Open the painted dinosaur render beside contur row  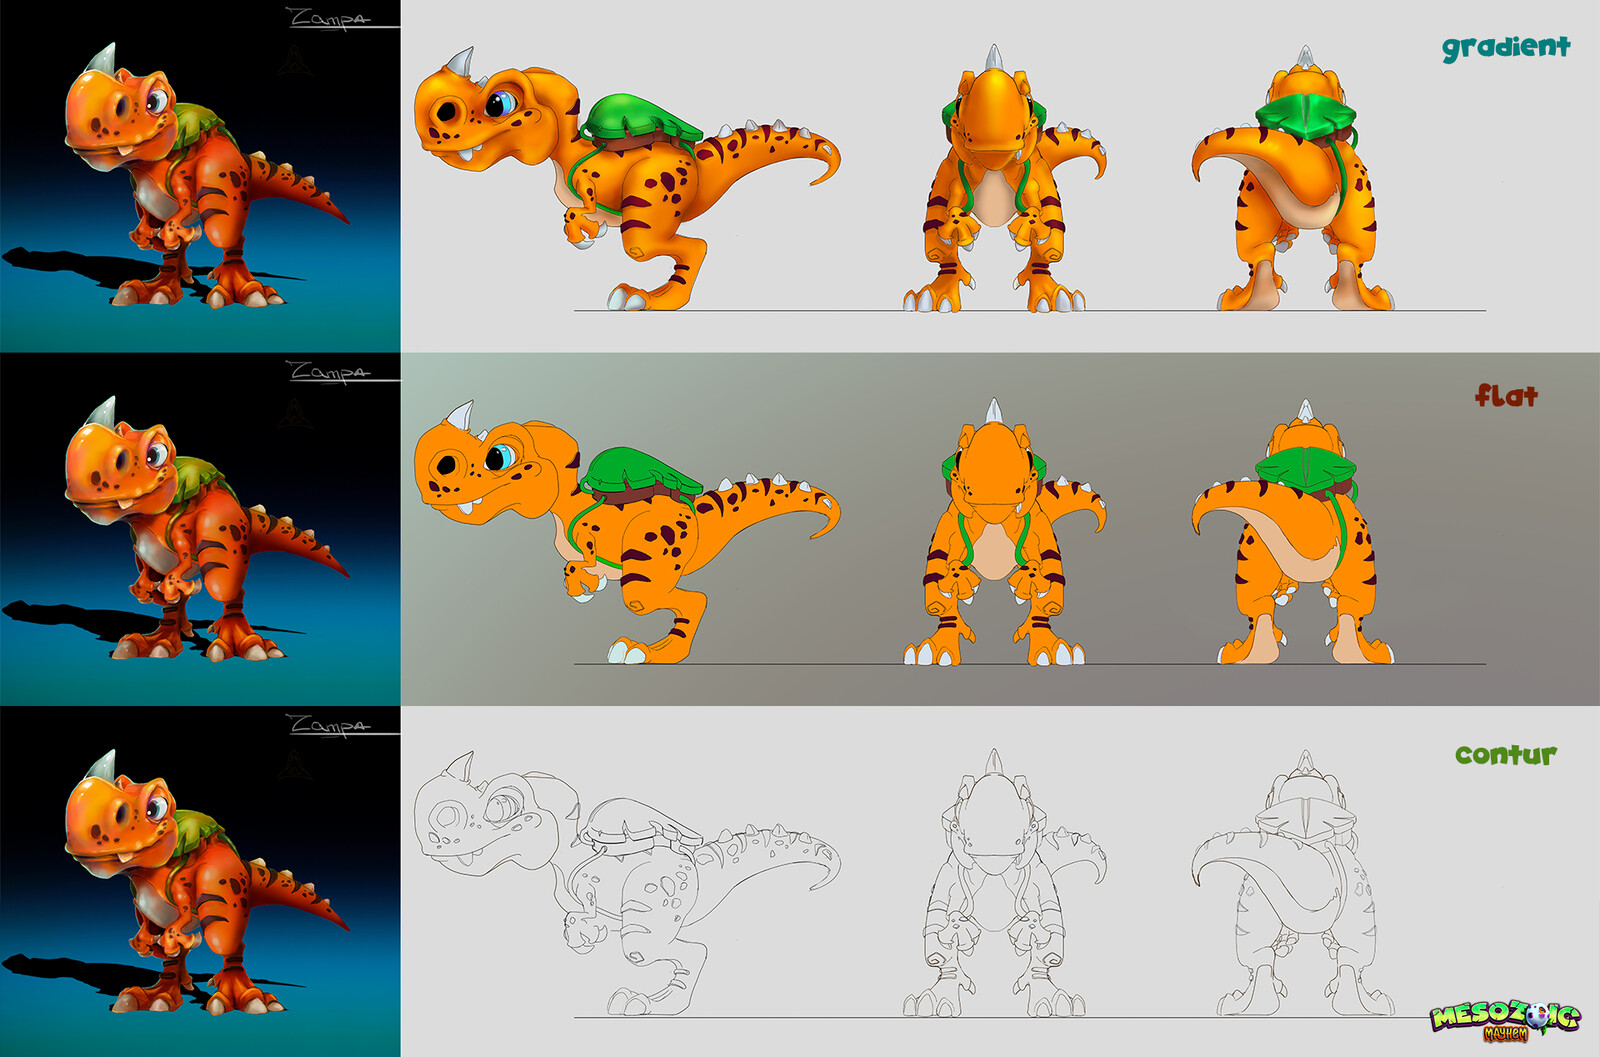(x=200, y=882)
